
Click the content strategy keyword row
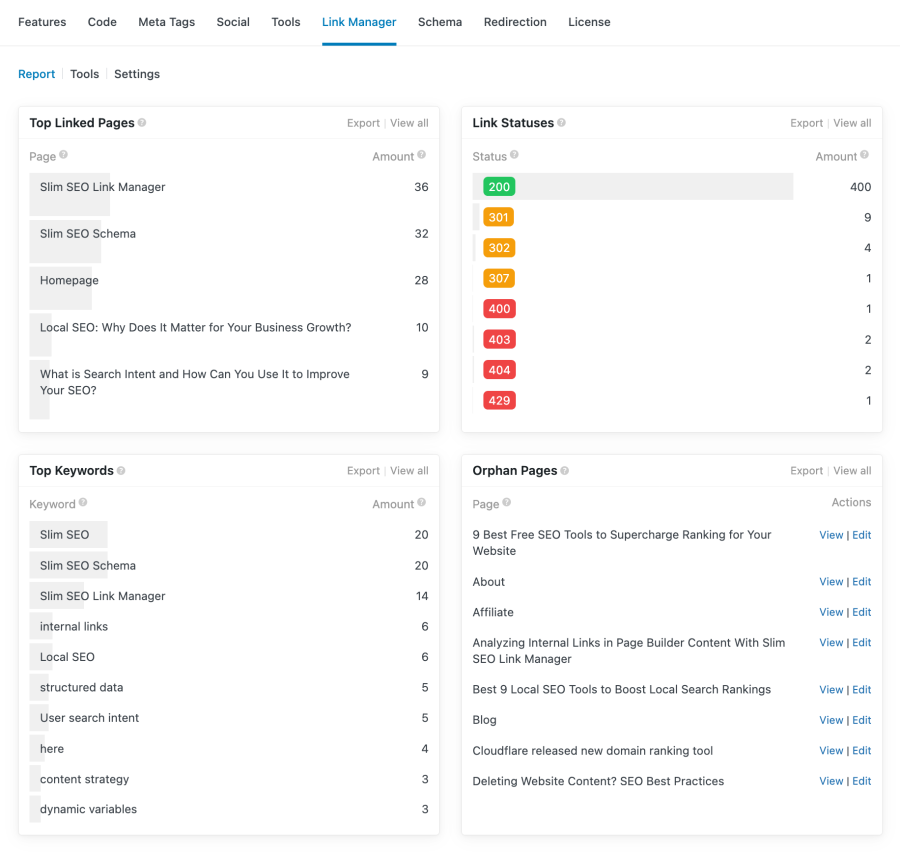229,779
